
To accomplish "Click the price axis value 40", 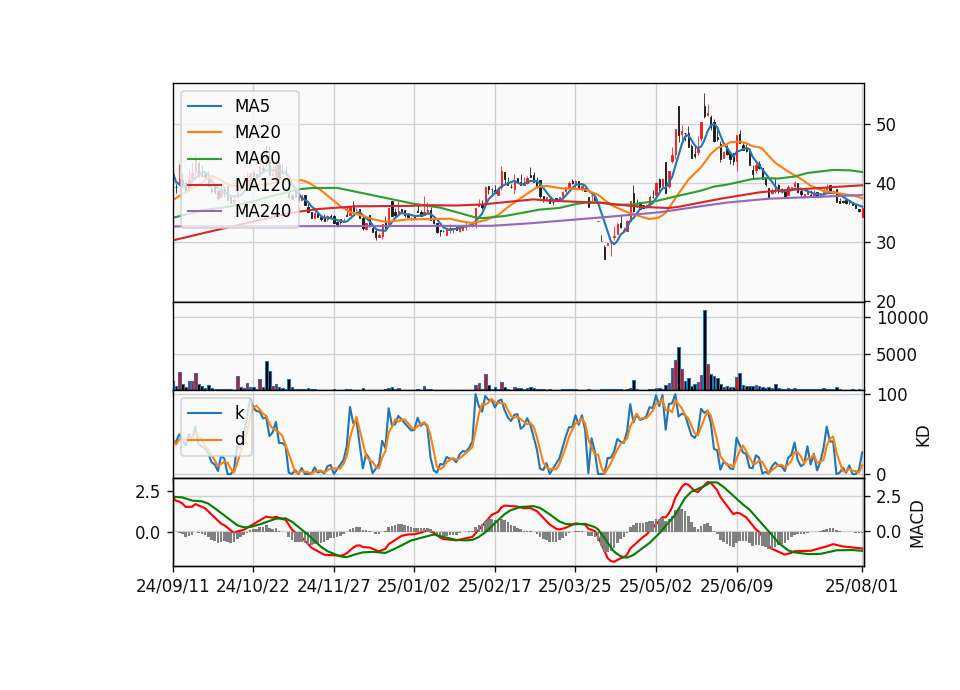I will click(x=886, y=184).
